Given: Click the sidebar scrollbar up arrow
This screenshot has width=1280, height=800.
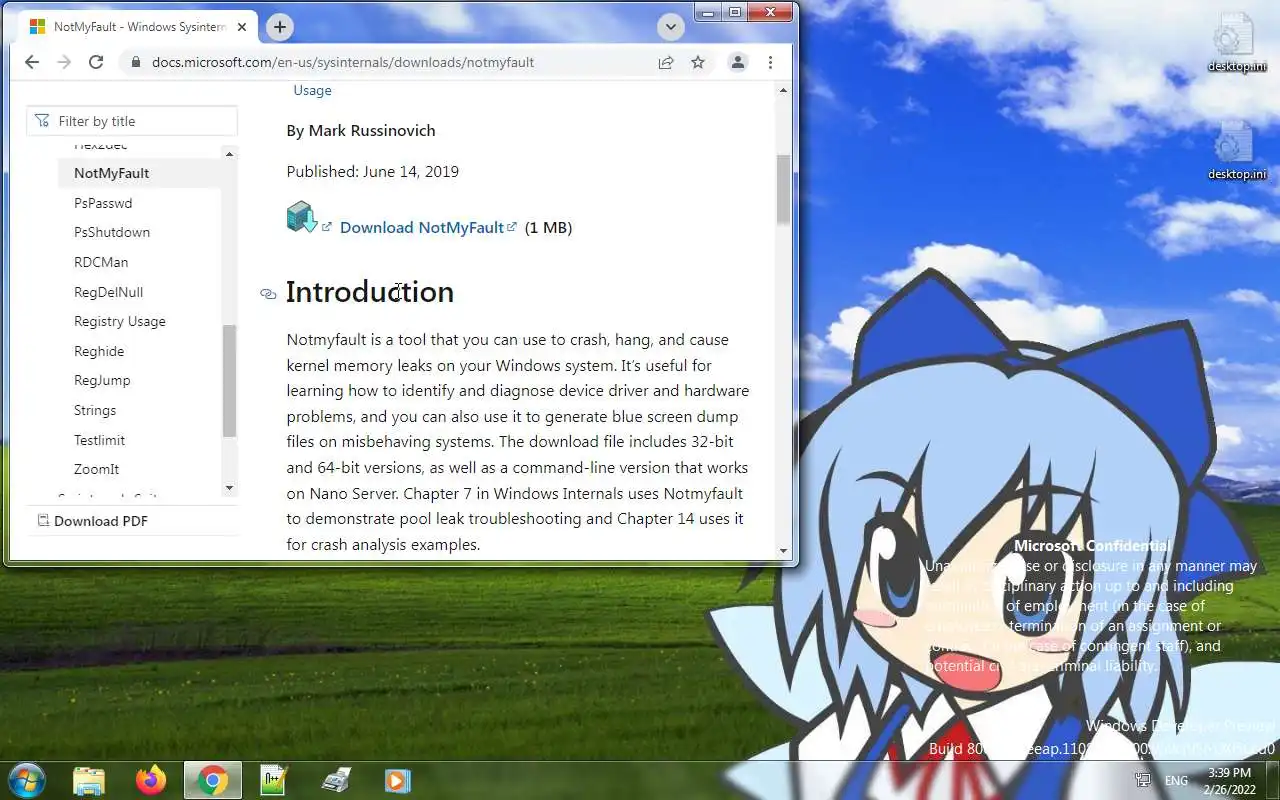Looking at the screenshot, I should point(230,154).
